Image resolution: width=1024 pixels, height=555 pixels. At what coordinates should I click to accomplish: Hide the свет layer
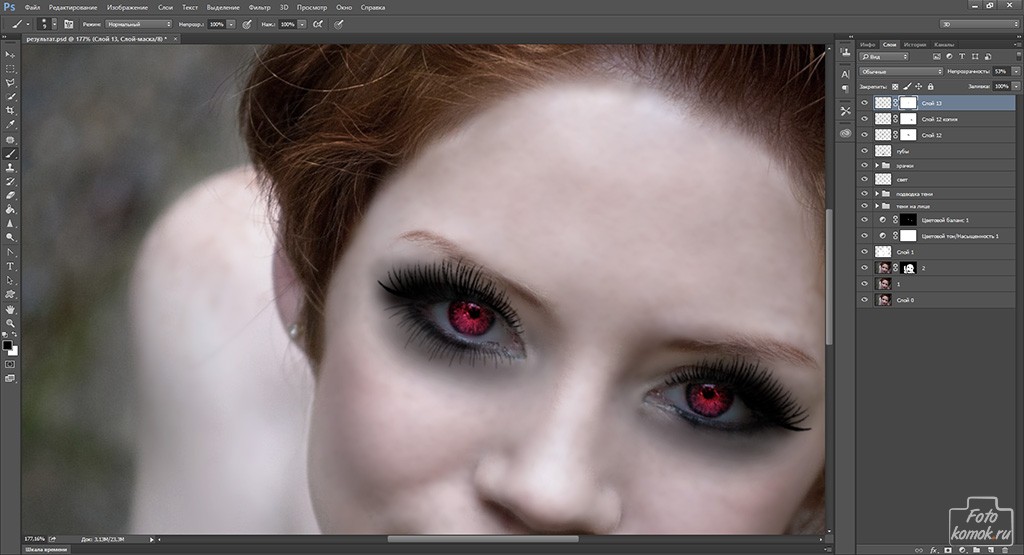coord(865,179)
